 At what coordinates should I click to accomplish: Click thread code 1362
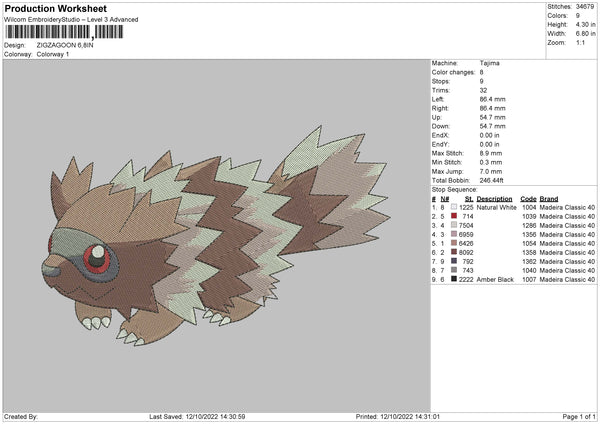click(x=529, y=261)
